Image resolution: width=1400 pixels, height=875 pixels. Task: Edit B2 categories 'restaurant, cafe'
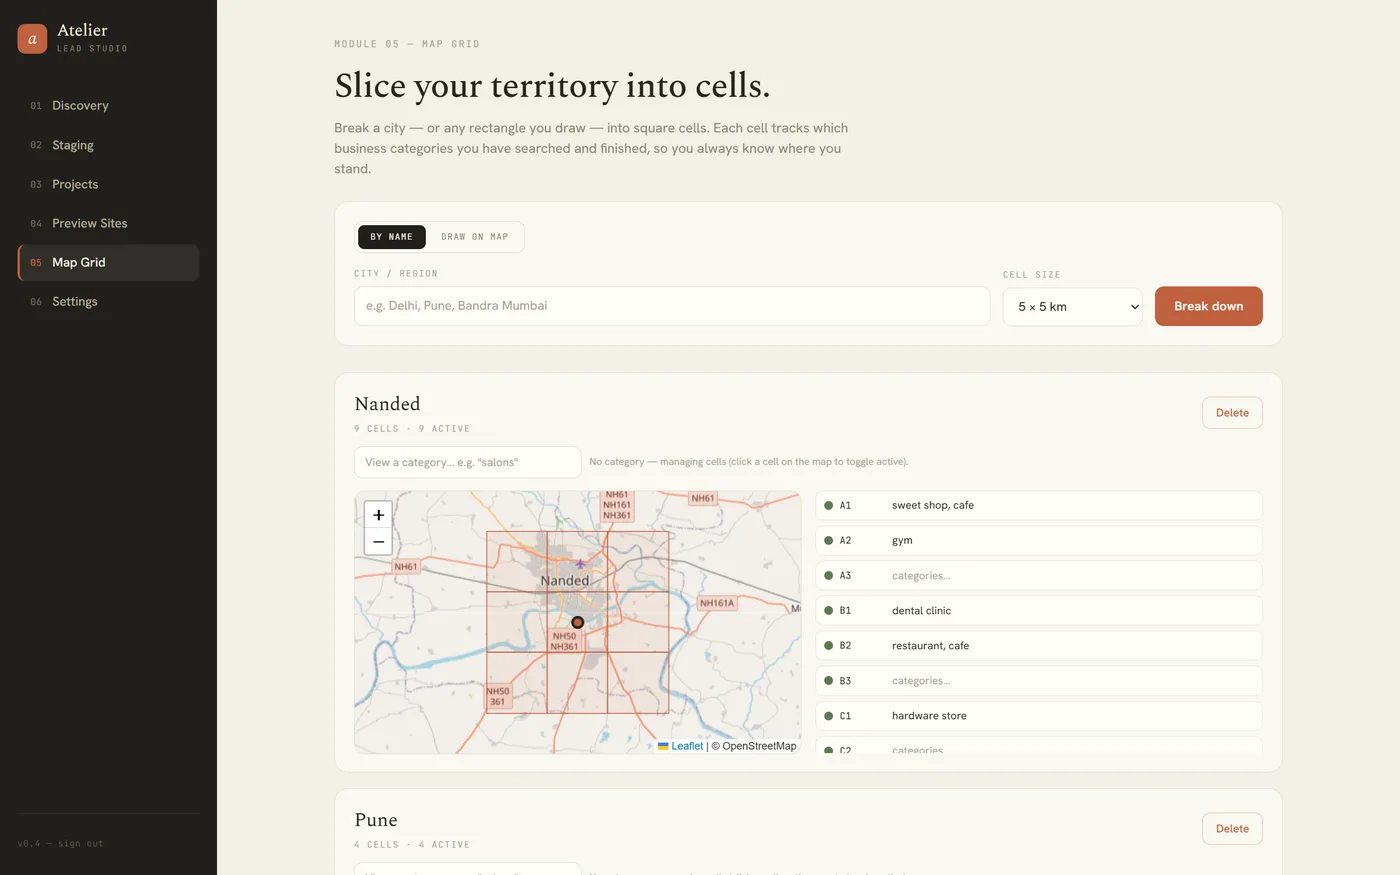tap(1071, 646)
